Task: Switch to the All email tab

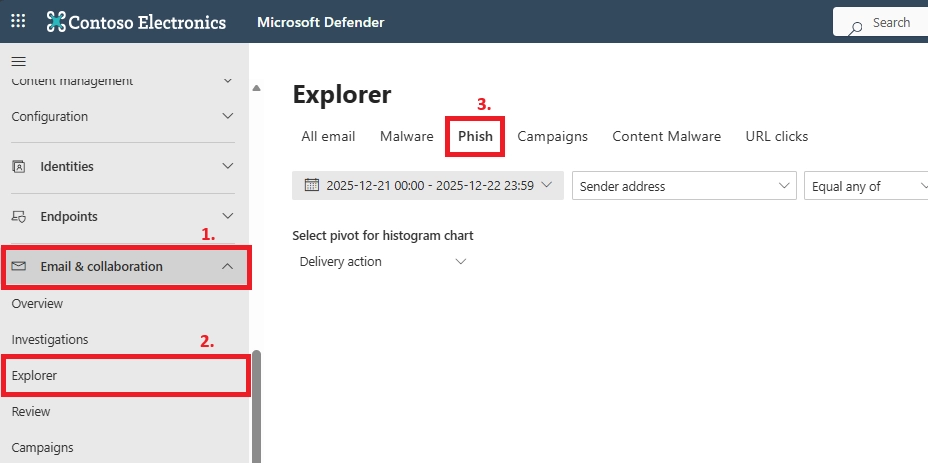Action: [328, 136]
